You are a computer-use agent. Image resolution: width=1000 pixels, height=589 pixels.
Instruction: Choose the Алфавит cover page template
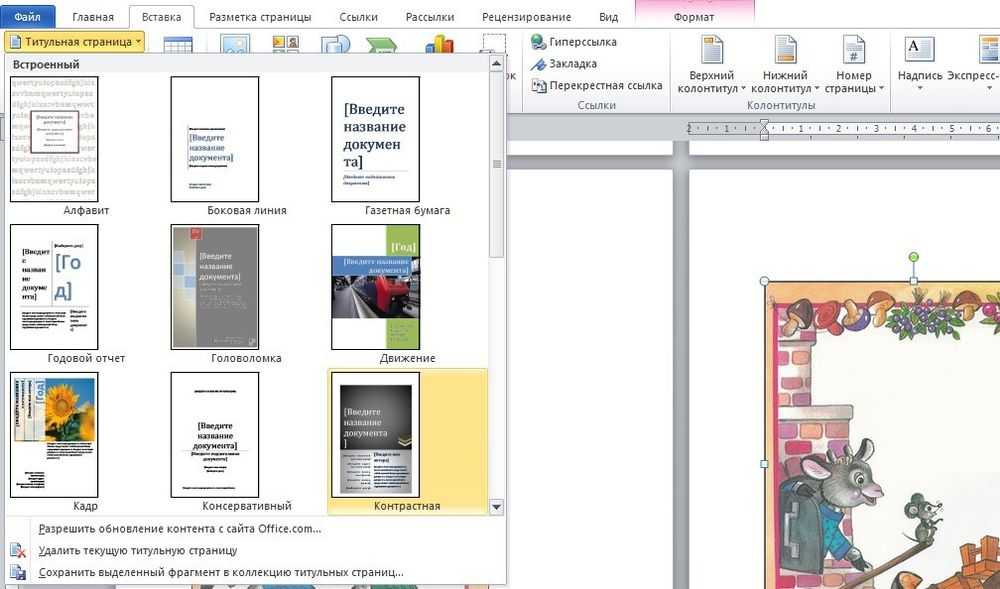click(x=54, y=140)
